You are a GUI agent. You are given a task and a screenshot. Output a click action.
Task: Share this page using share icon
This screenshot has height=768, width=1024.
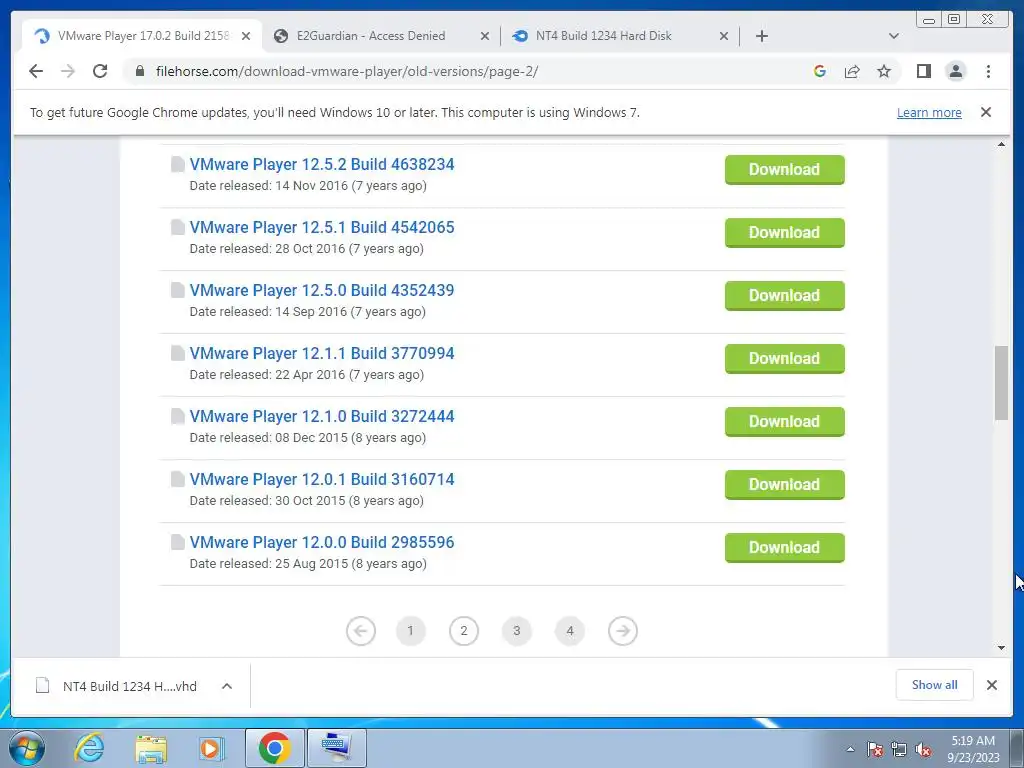pos(852,71)
